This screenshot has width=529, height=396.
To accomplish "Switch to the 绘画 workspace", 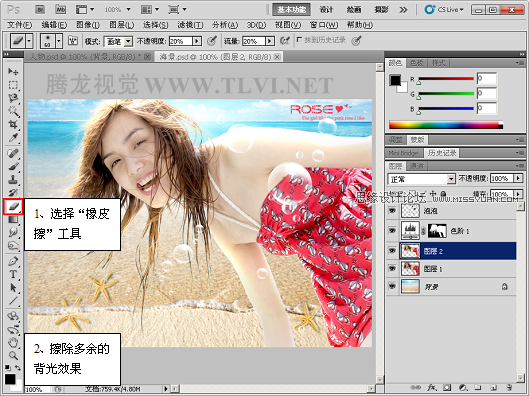I will (x=354, y=10).
